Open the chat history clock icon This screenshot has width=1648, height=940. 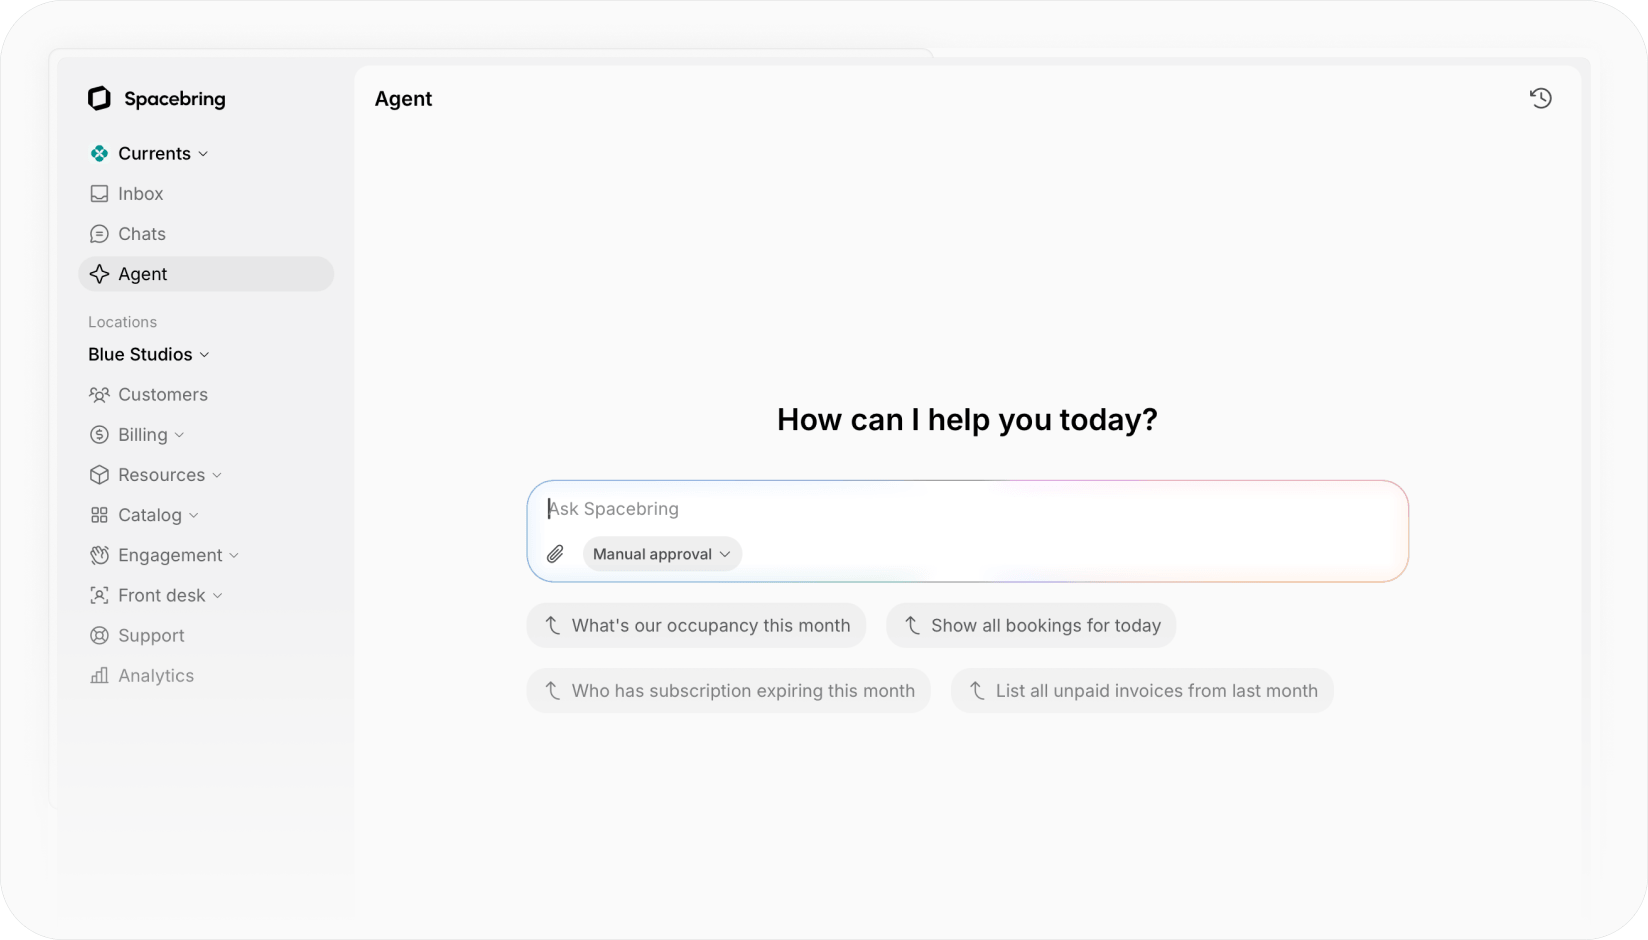[x=1540, y=98]
